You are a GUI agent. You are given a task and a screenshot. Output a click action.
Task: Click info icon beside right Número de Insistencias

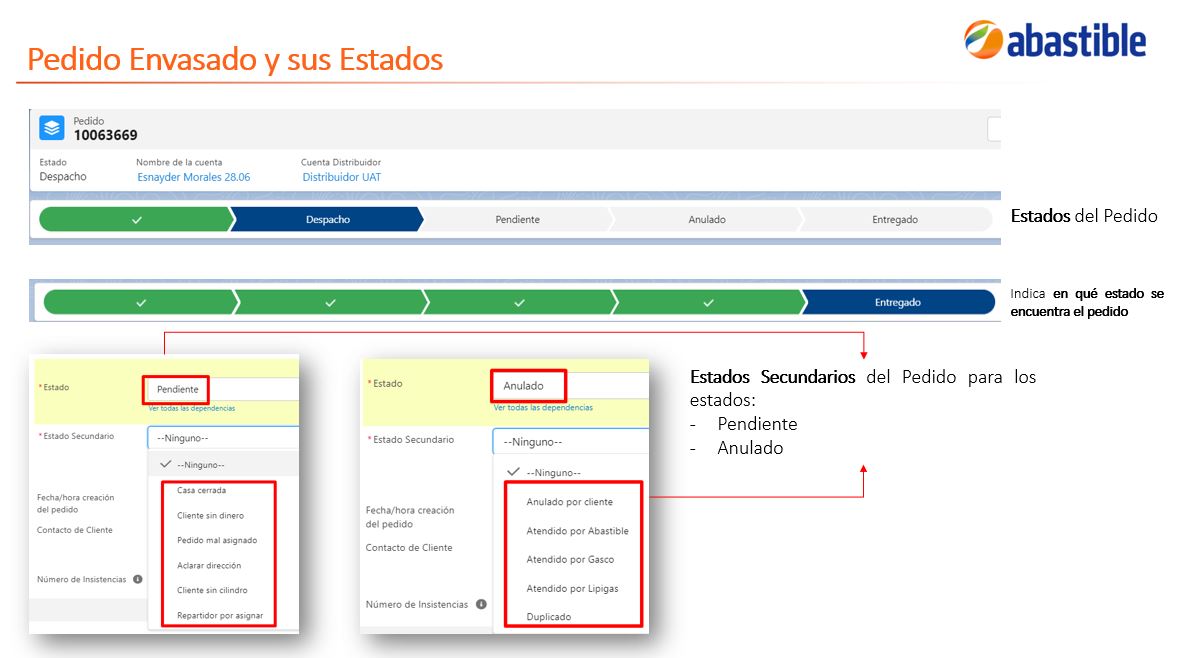click(x=481, y=604)
